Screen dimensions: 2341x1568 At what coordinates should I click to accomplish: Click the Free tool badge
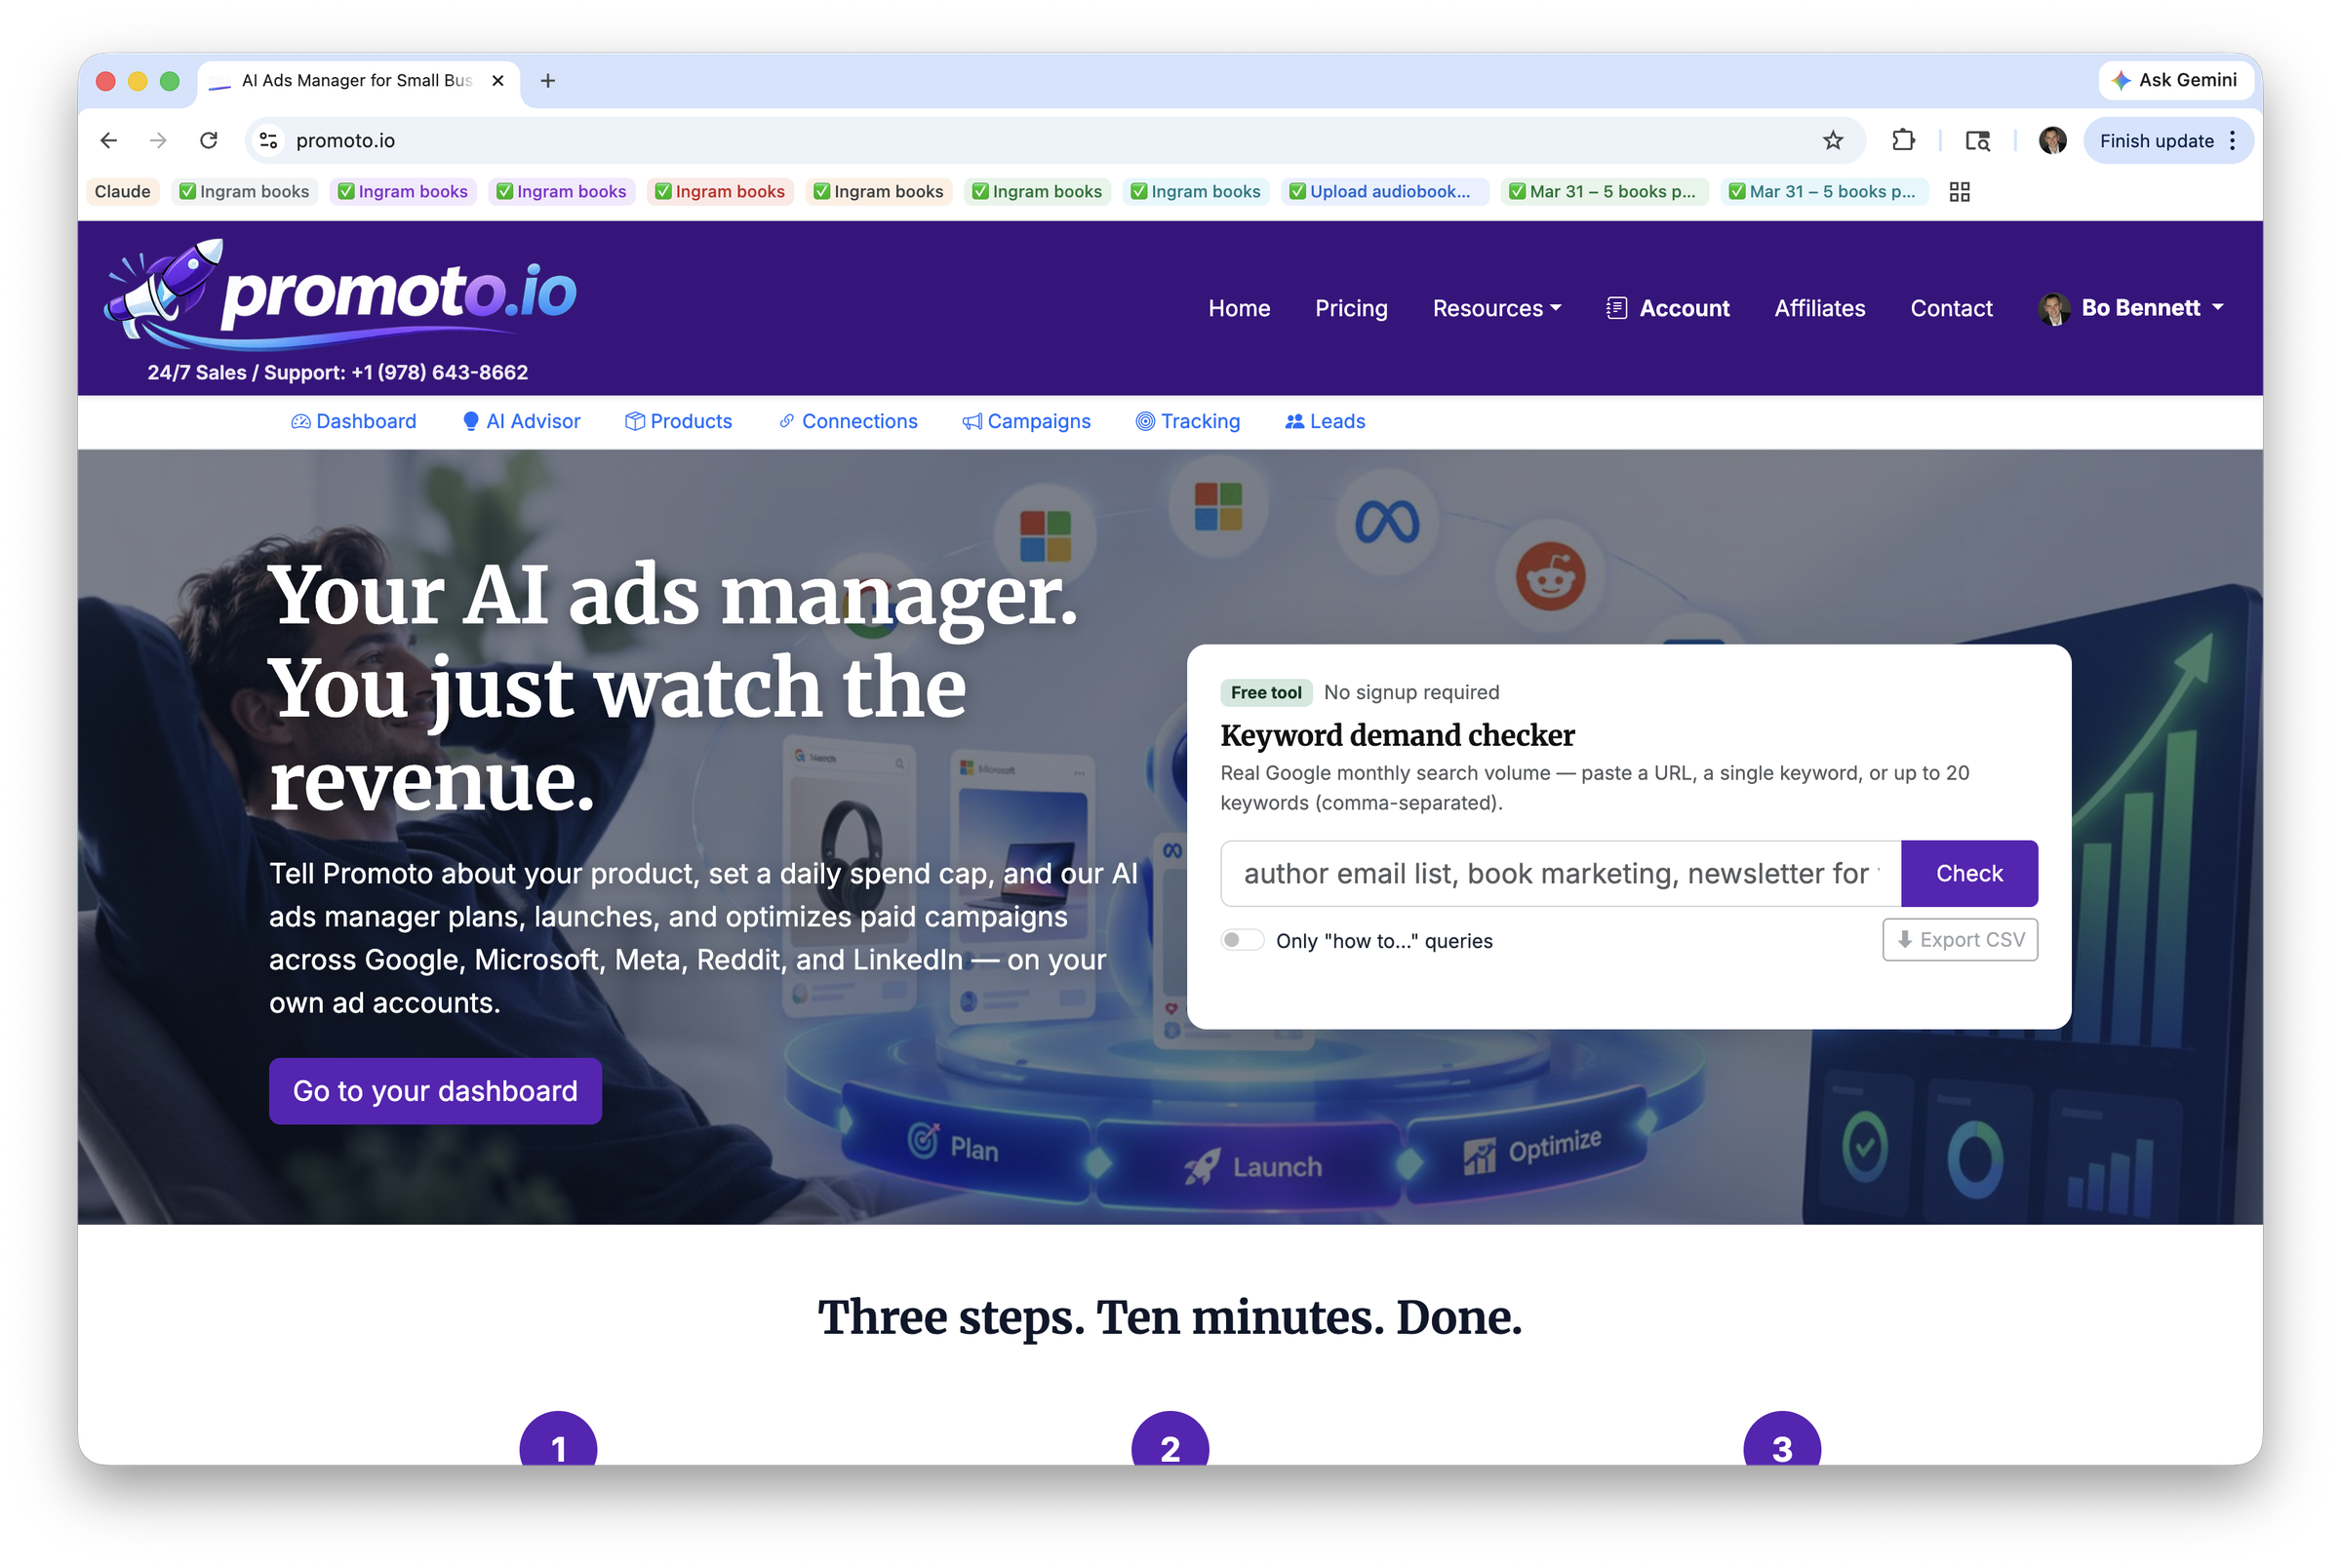[1266, 693]
